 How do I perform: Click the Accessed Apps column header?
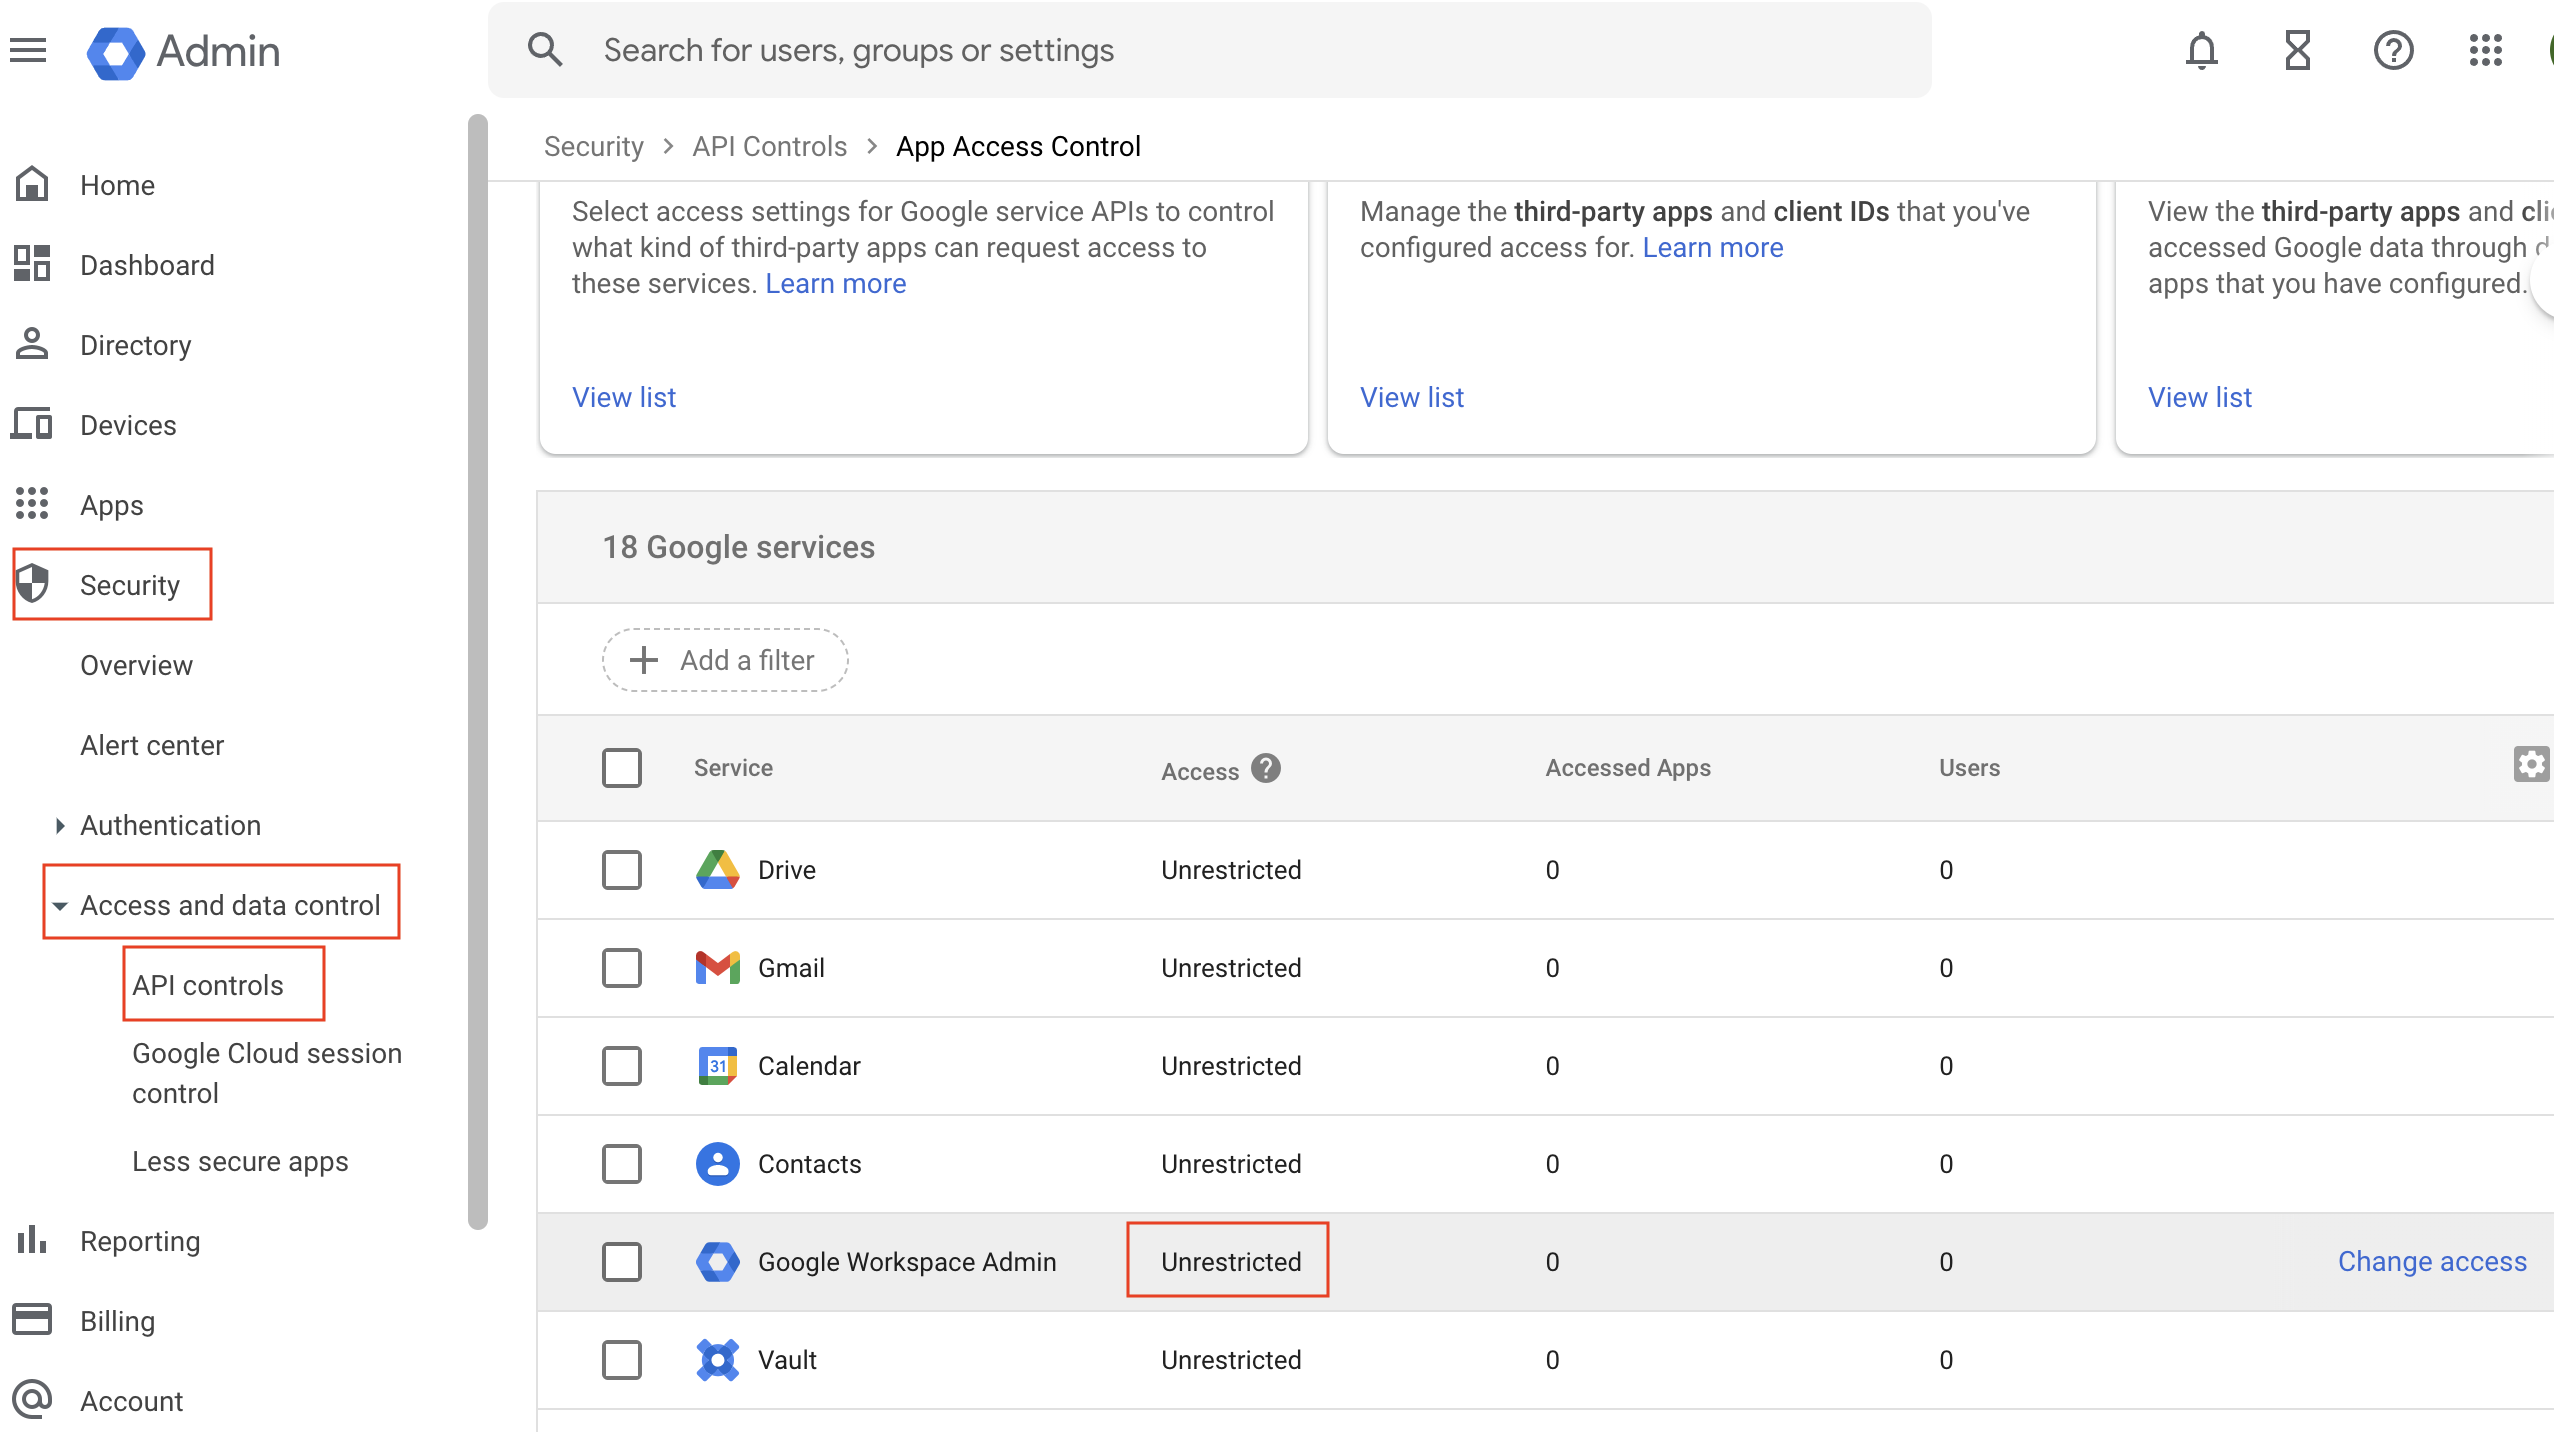[1628, 767]
